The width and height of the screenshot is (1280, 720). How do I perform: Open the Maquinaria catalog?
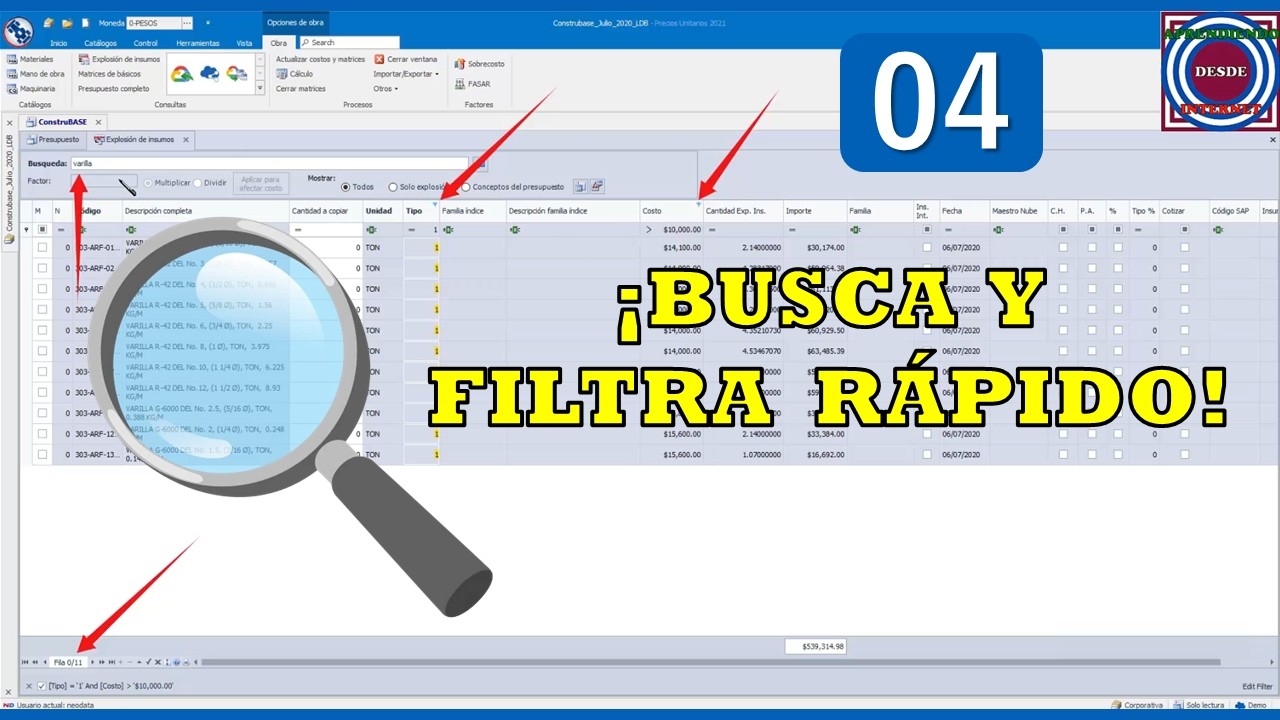point(31,89)
